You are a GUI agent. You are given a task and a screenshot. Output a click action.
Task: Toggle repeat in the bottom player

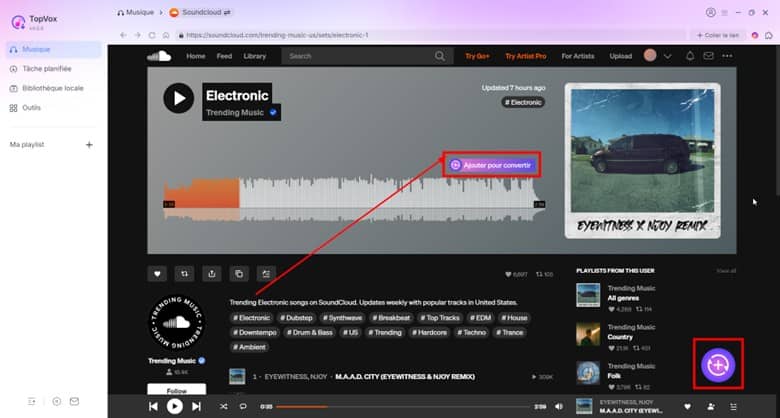pyautogui.click(x=243, y=407)
